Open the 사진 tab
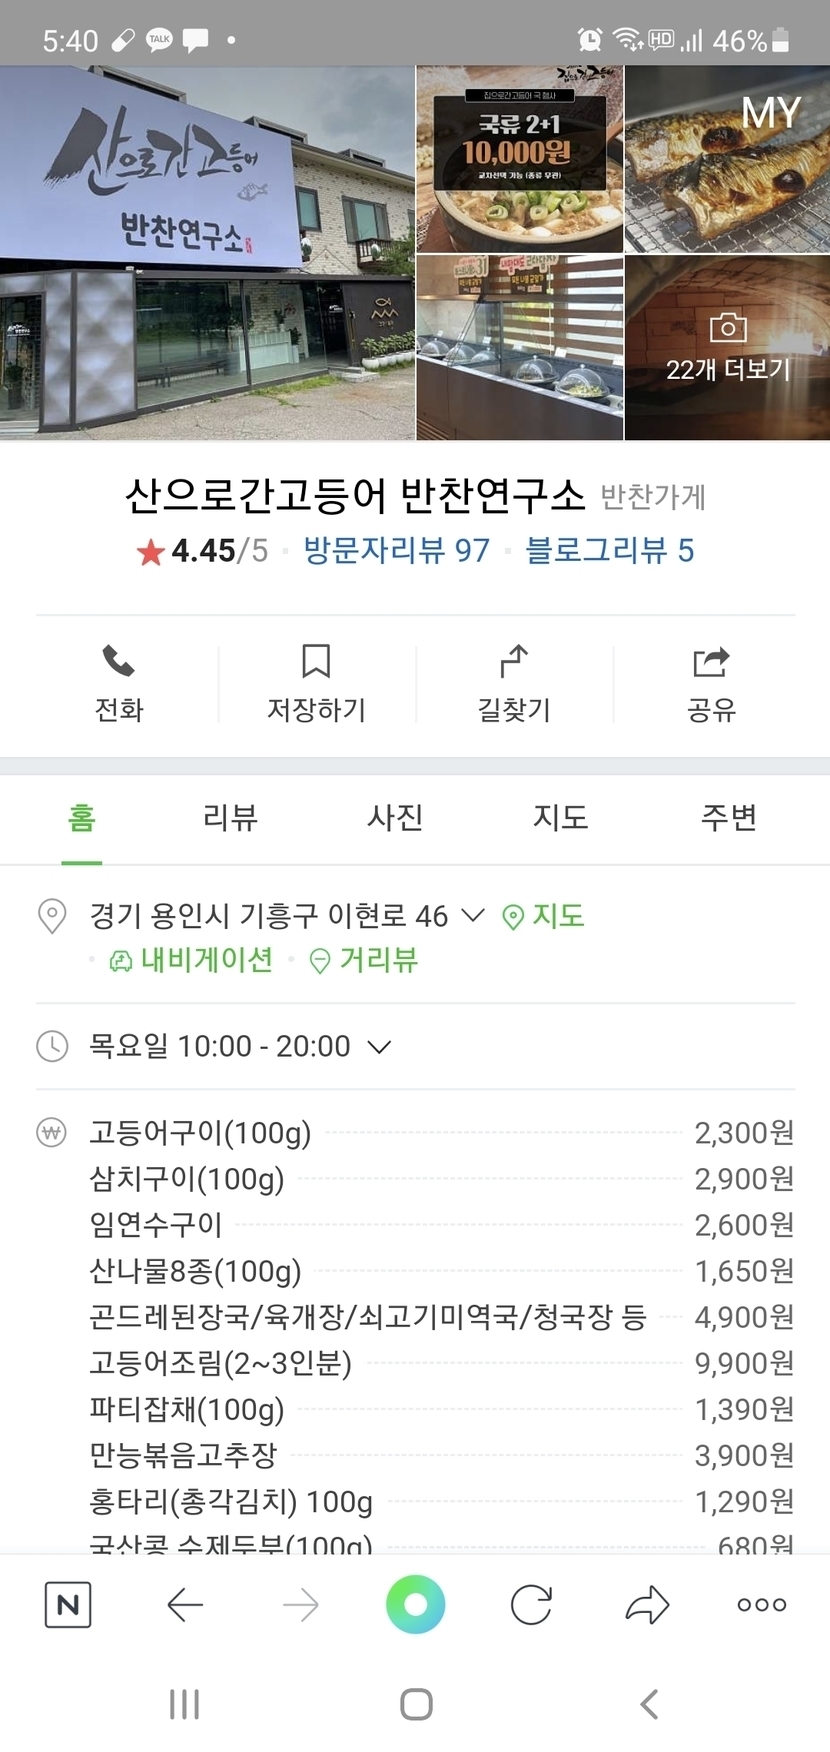The image size is (830, 1752). pyautogui.click(x=395, y=818)
